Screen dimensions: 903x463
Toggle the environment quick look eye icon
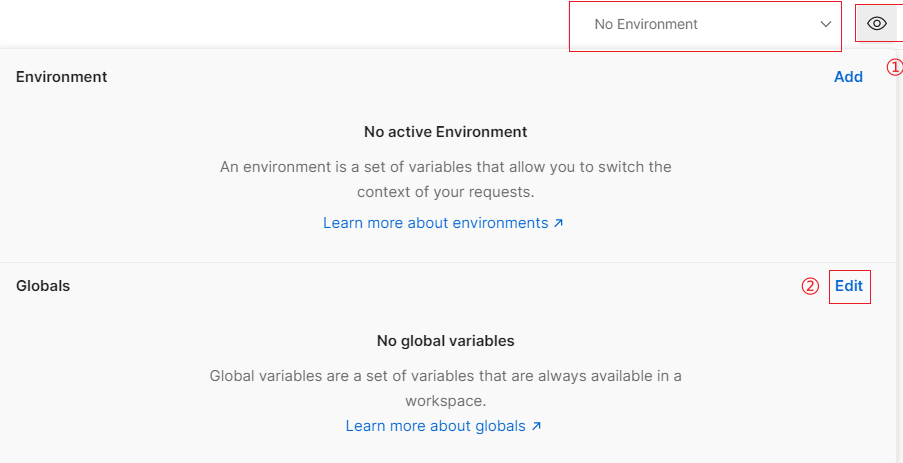click(x=877, y=24)
